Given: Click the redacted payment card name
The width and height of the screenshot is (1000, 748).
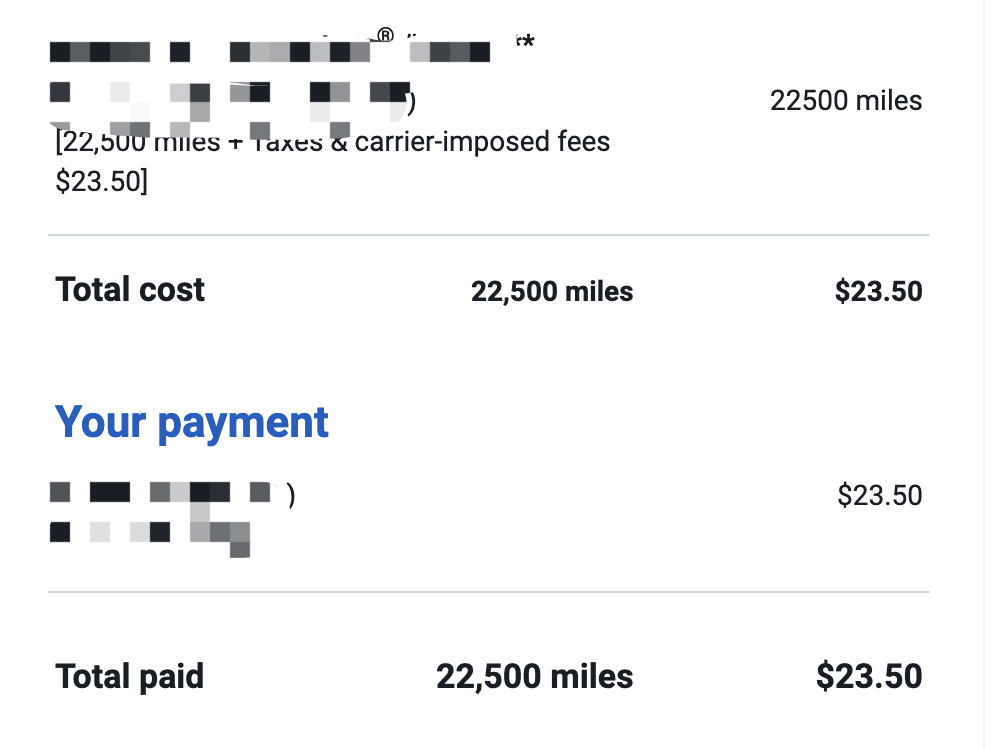Looking at the screenshot, I should (x=160, y=492).
